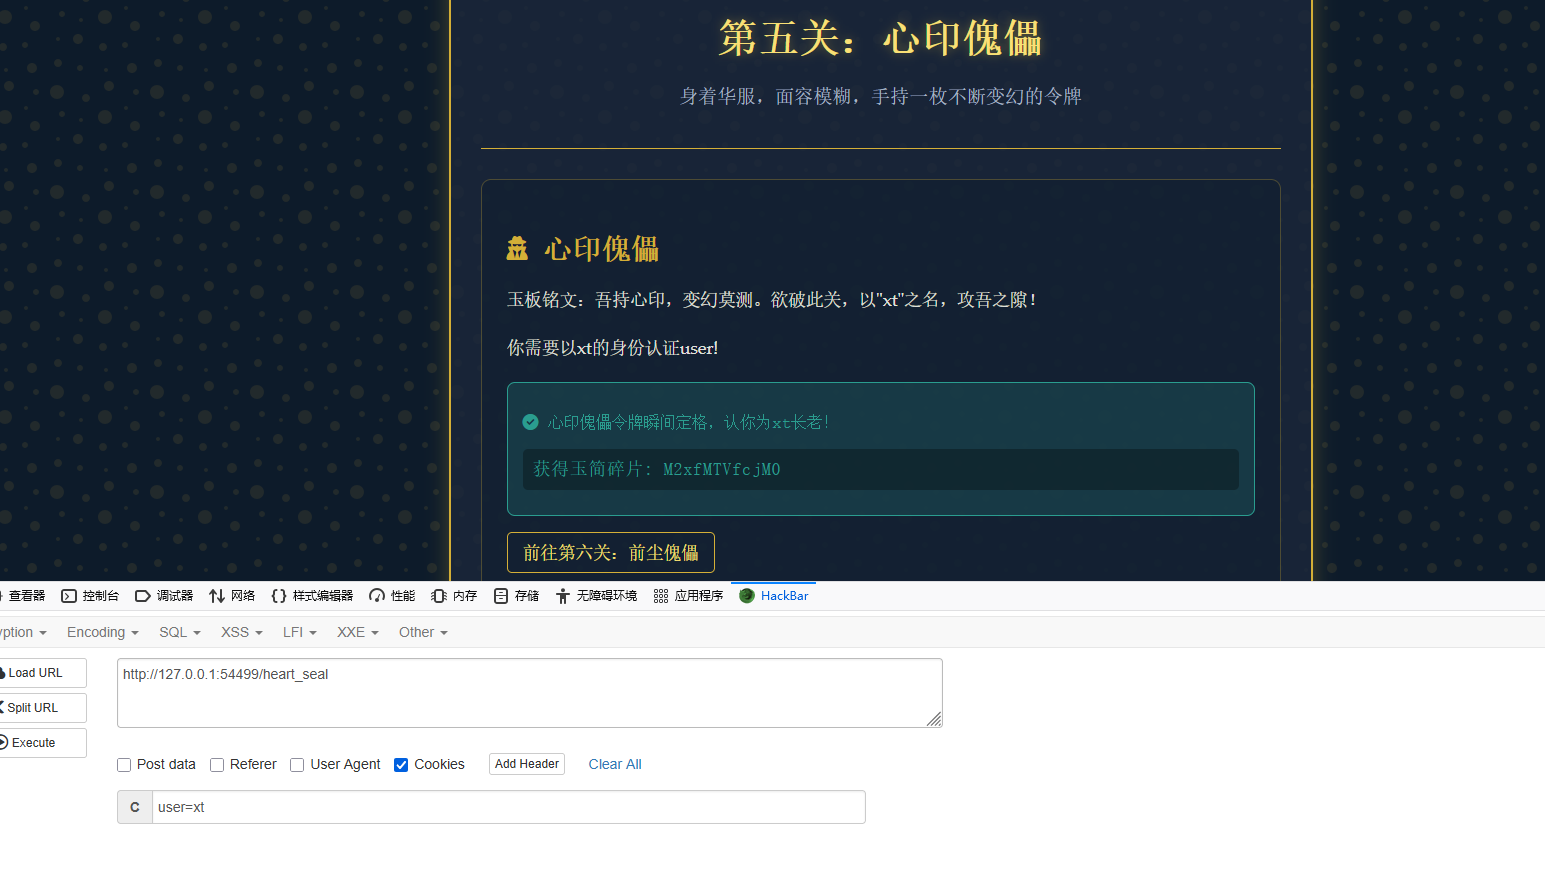Open the Storage (存储) devtools panel
The width and height of the screenshot is (1545, 869).
pyautogui.click(x=516, y=596)
